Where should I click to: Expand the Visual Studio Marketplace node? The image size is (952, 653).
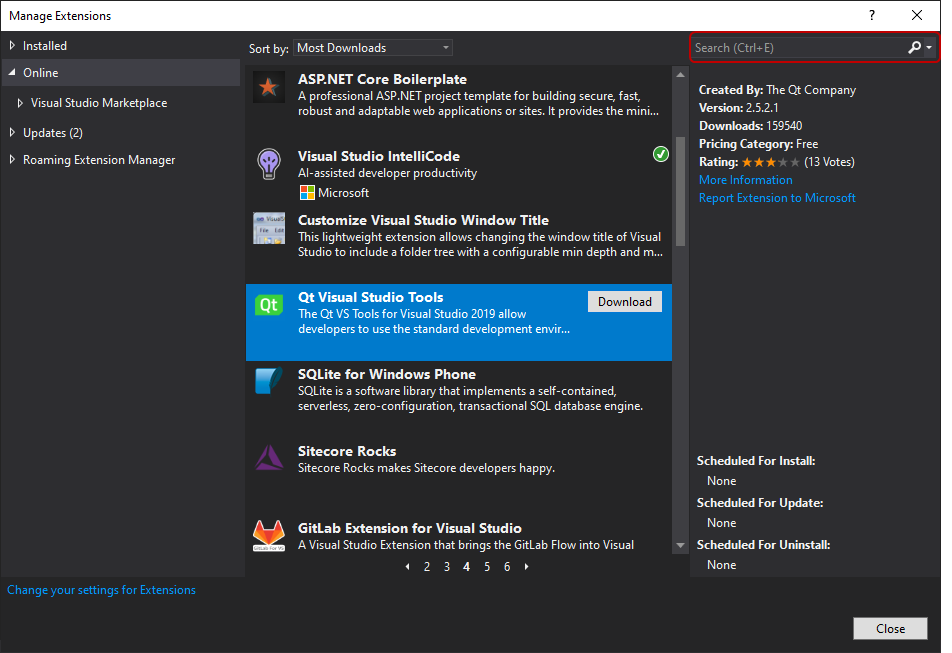pos(21,103)
